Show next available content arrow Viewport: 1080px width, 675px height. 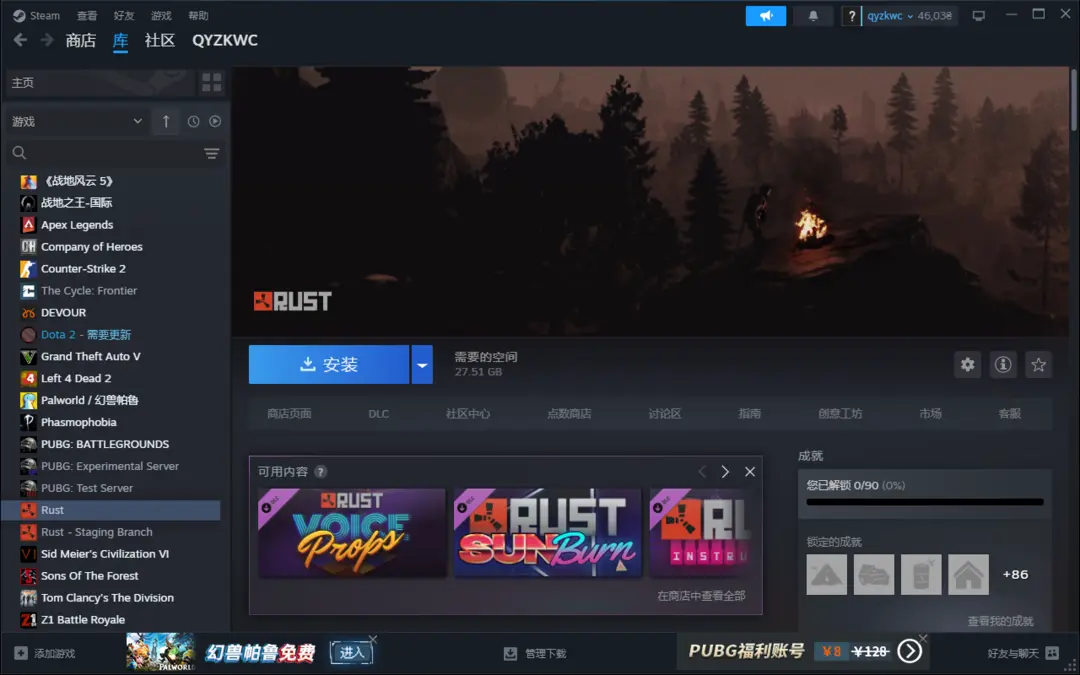click(725, 472)
